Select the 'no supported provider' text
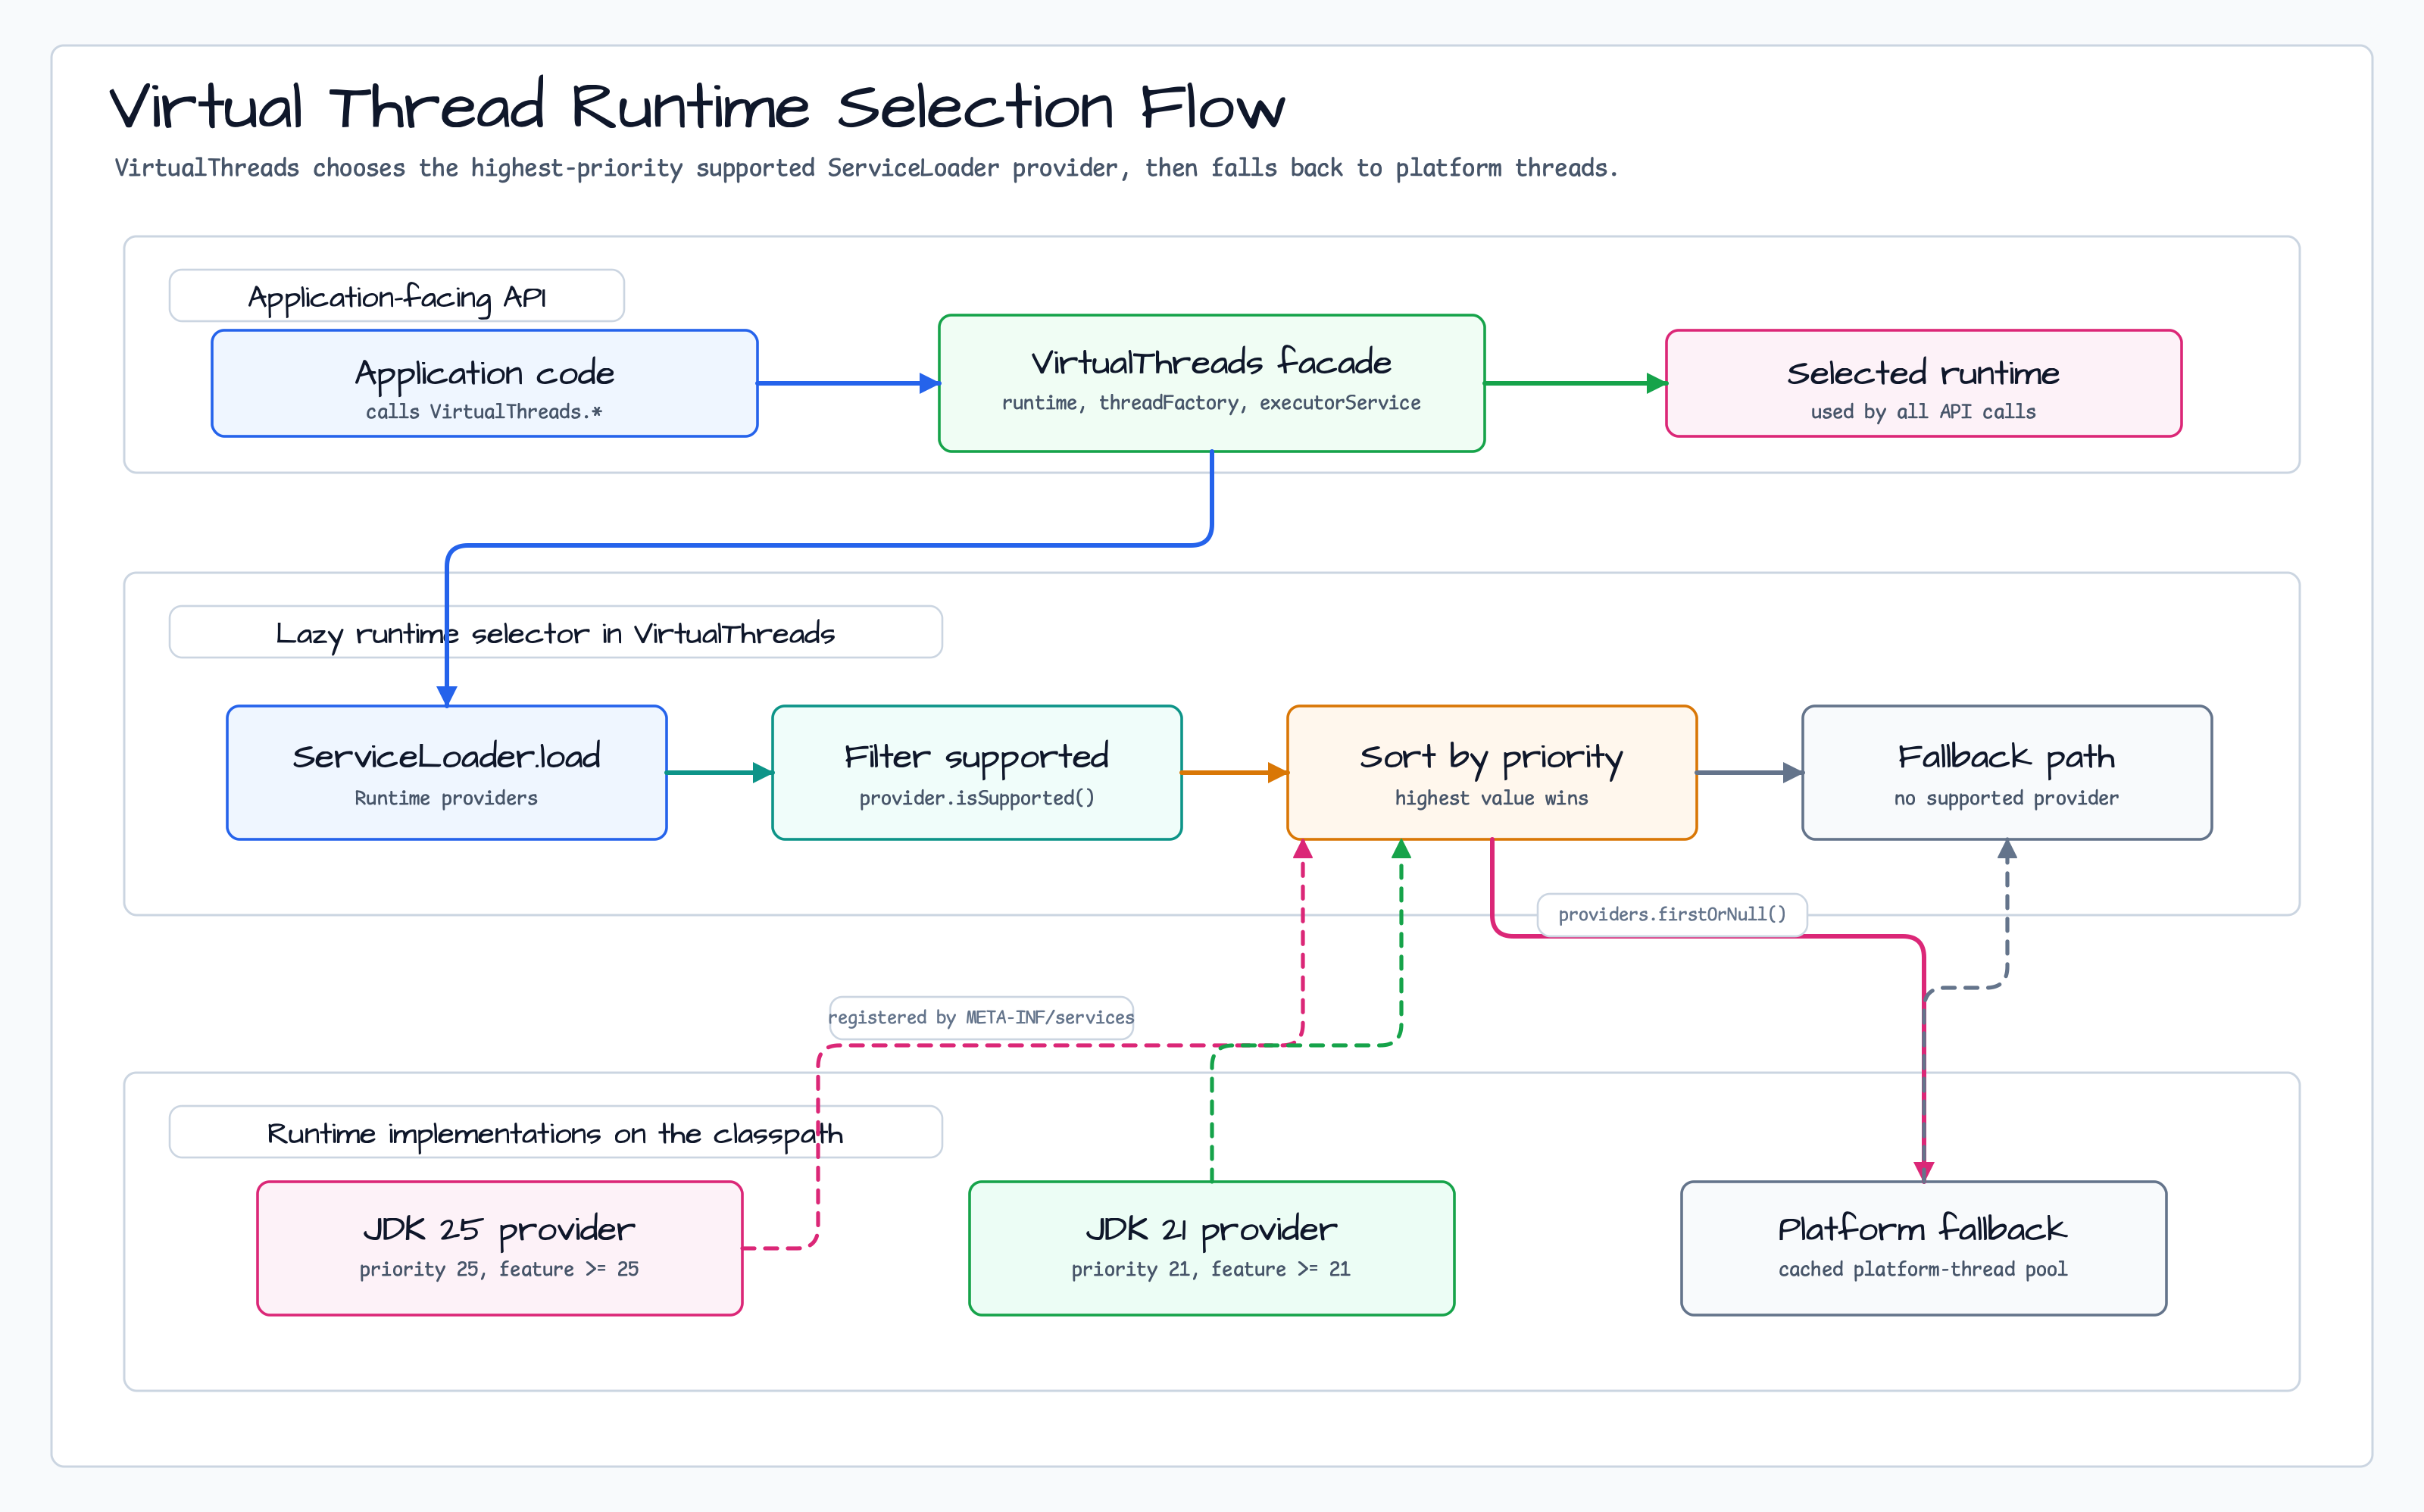2424x1512 pixels. point(2006,798)
